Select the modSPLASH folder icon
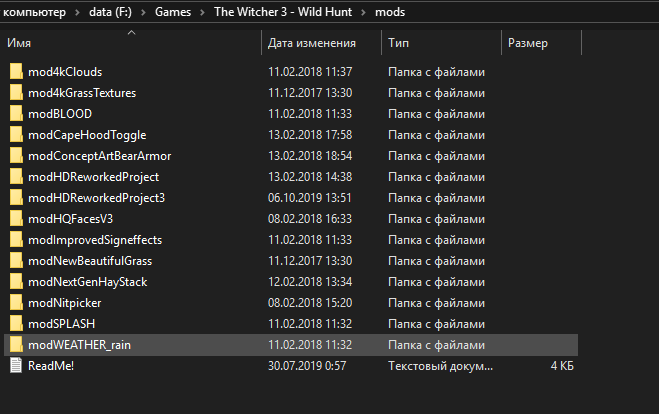 (16, 324)
